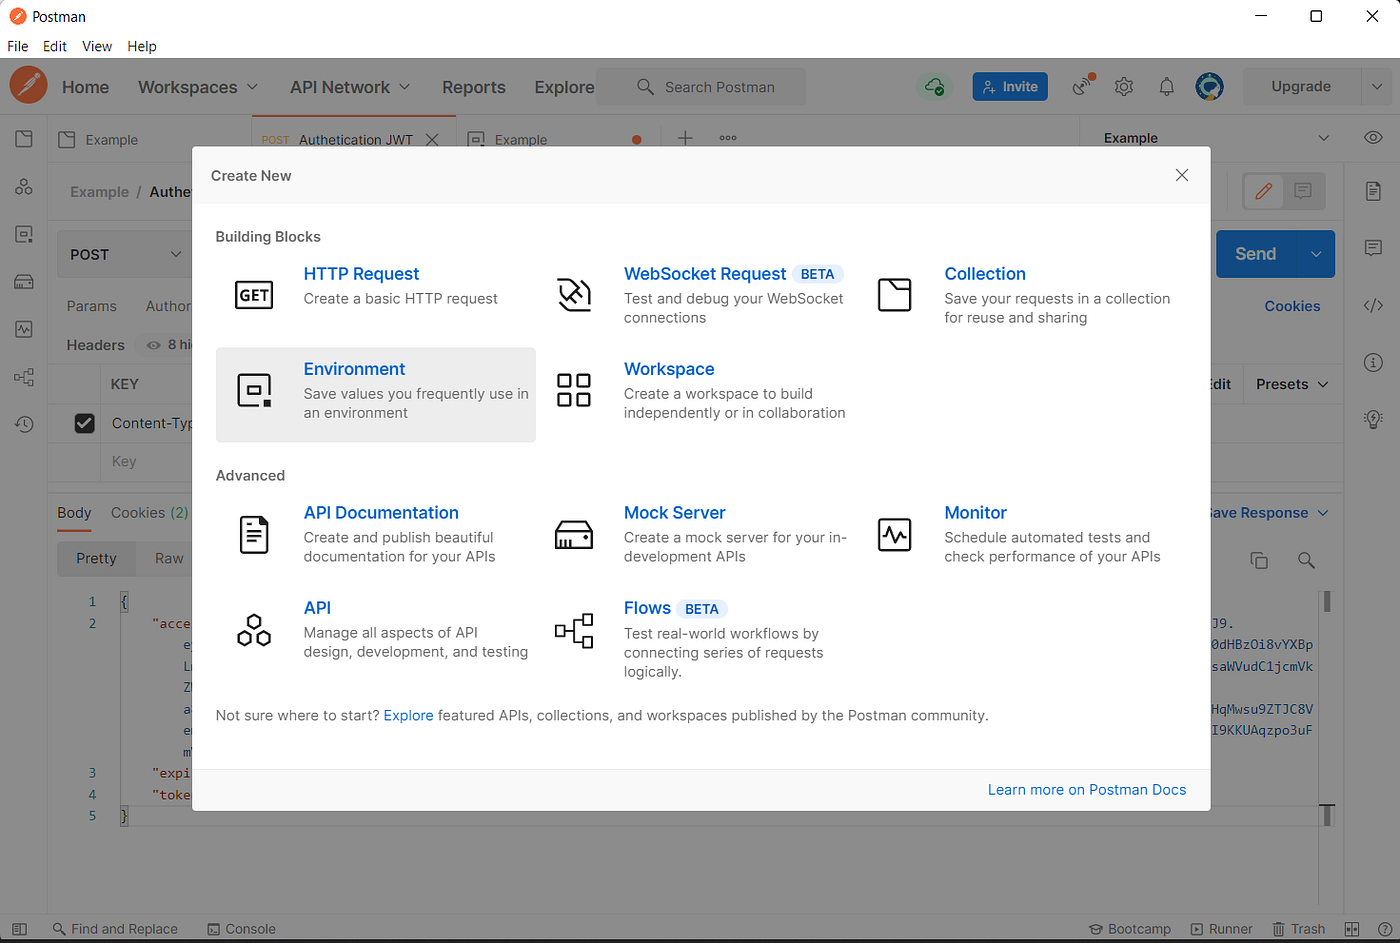Image resolution: width=1400 pixels, height=943 pixels.
Task: Open the Console in status bar
Action: (x=241, y=929)
